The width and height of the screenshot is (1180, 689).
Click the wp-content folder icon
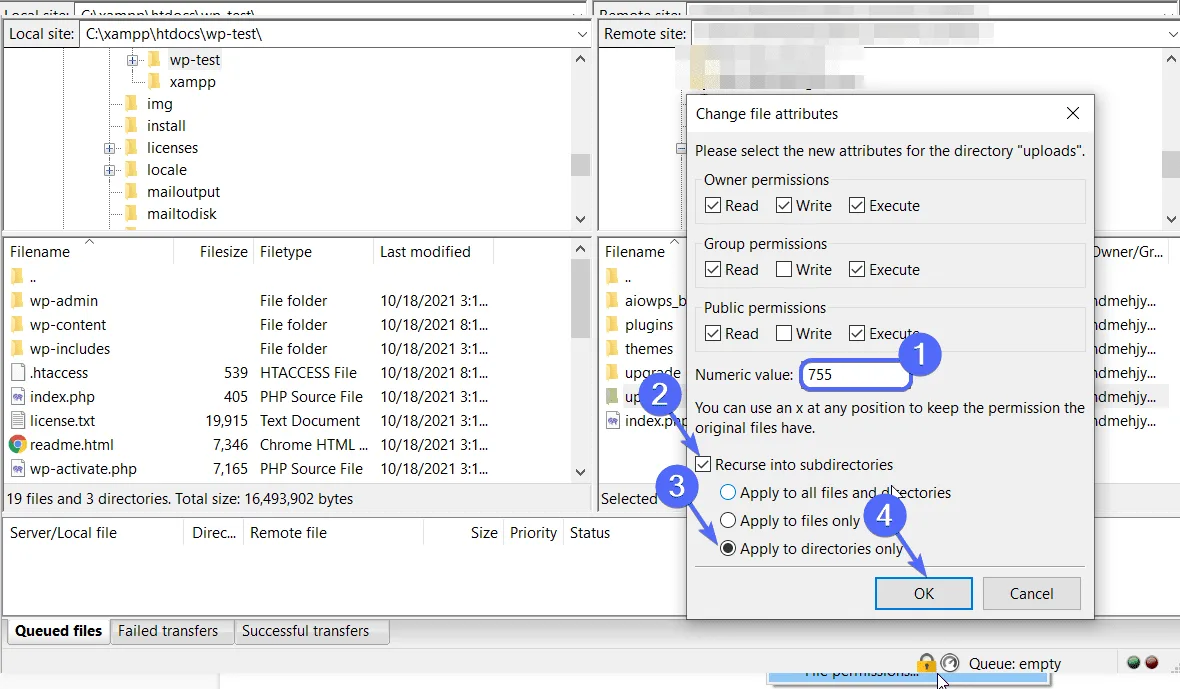point(17,325)
